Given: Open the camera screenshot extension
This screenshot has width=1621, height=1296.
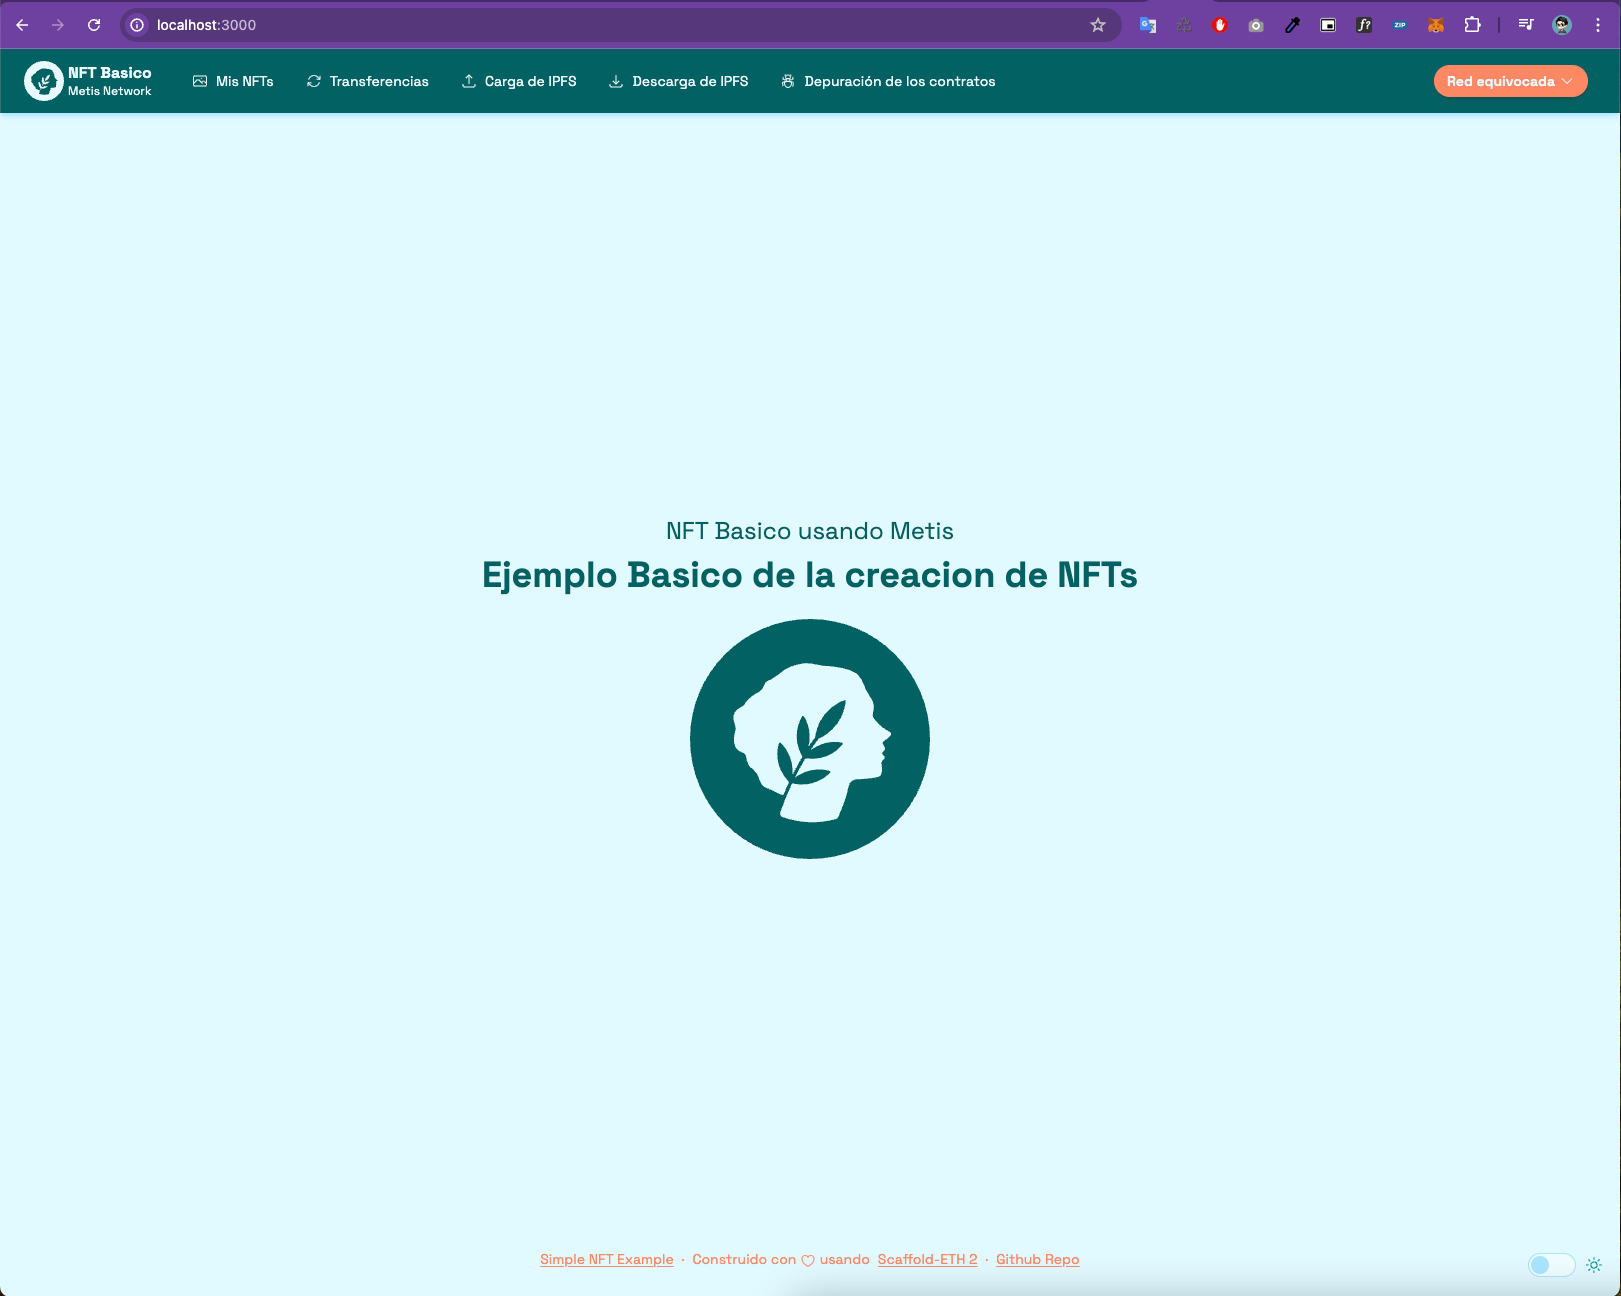Looking at the screenshot, I should 1256,25.
